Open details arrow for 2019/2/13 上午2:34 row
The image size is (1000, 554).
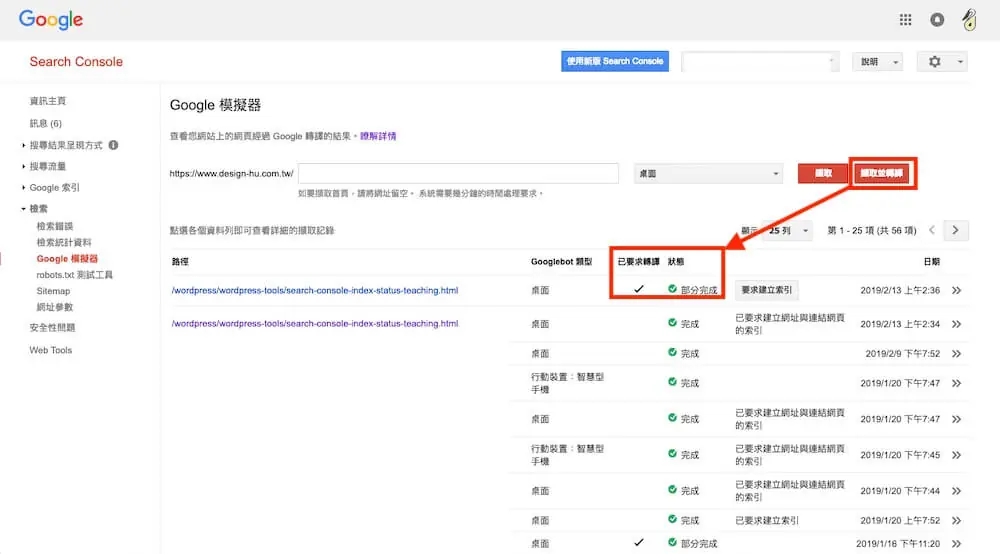956,324
